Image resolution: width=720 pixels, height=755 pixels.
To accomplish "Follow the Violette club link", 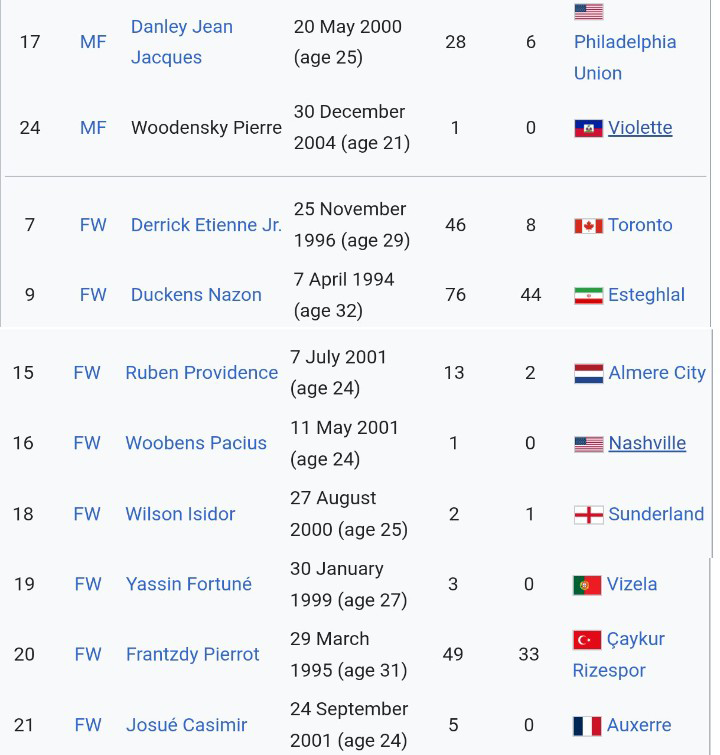I will [640, 128].
